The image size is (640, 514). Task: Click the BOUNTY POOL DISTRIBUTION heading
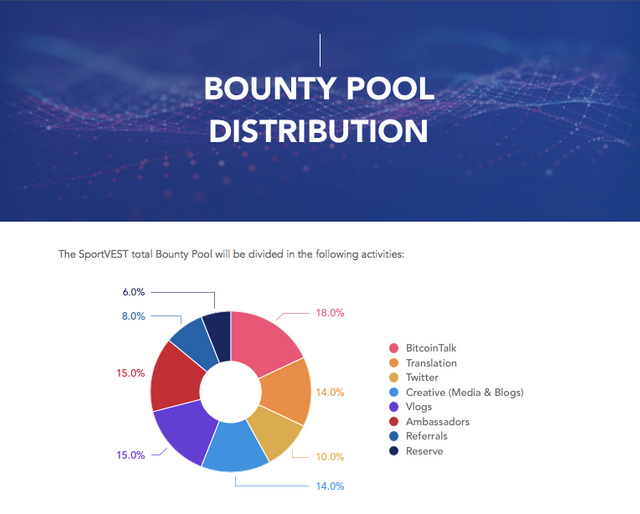click(x=319, y=109)
